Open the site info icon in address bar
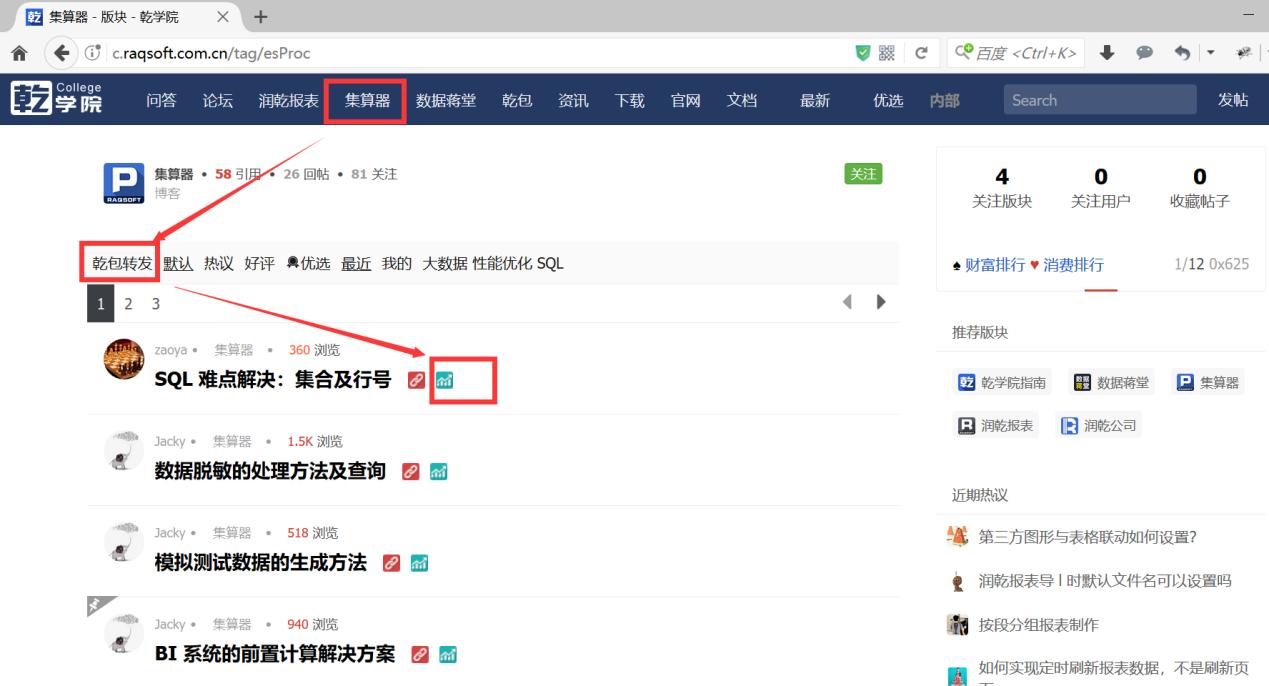The image size is (1269, 686). point(93,53)
